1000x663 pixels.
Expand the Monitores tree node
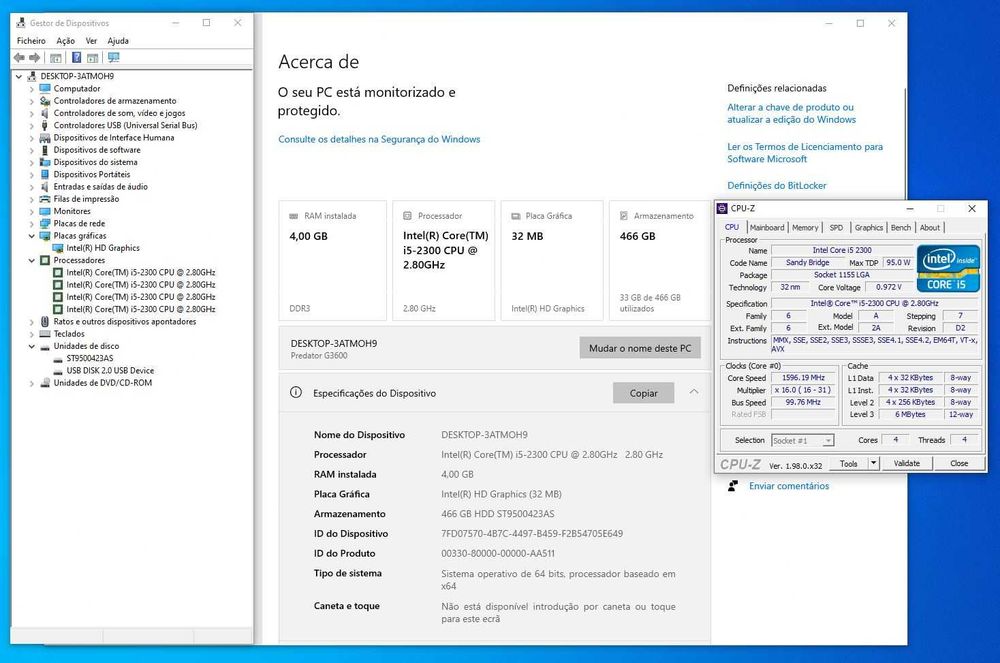(x=32, y=211)
